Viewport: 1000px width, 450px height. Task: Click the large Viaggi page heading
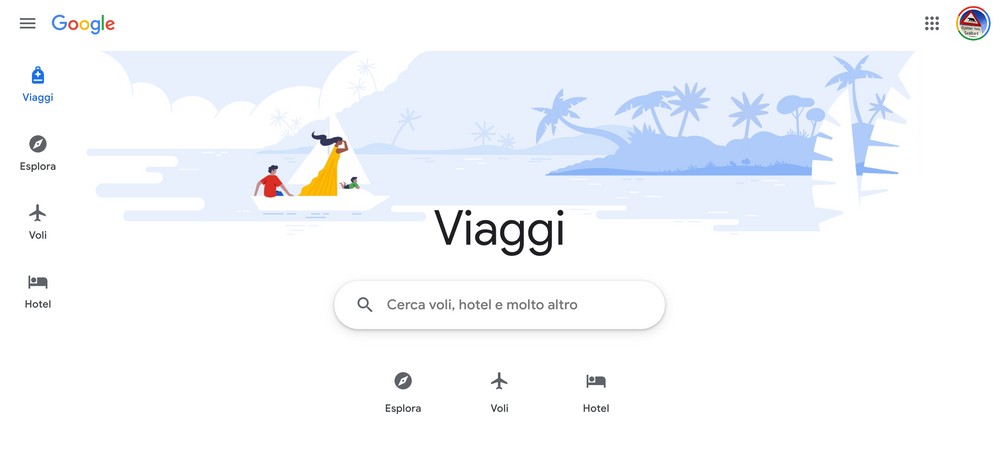[x=499, y=230]
